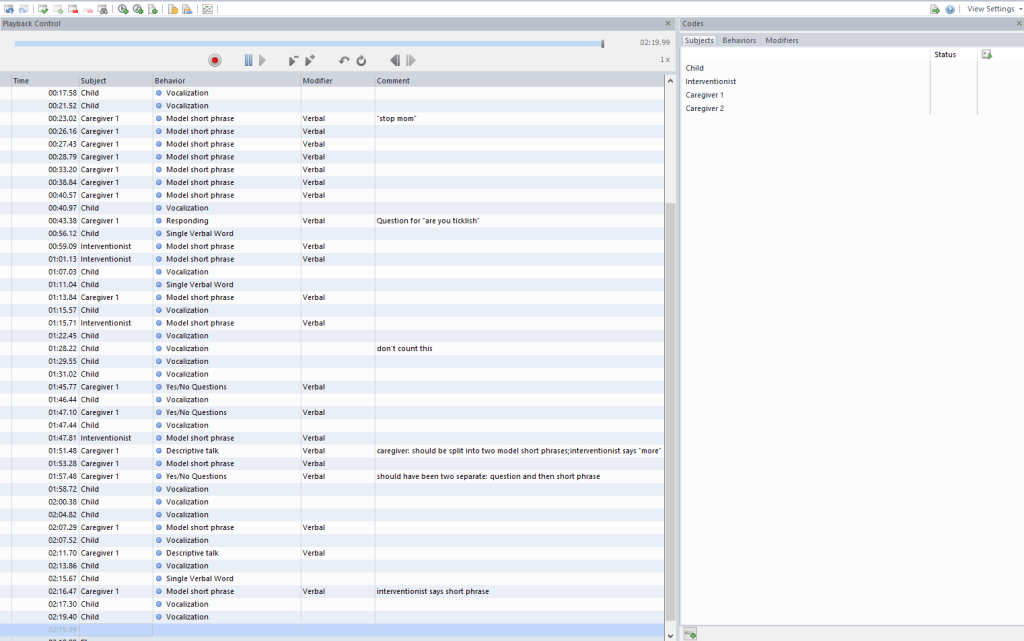This screenshot has height=641, width=1024.
Task: Switch to the Behaviors tab
Action: [739, 40]
